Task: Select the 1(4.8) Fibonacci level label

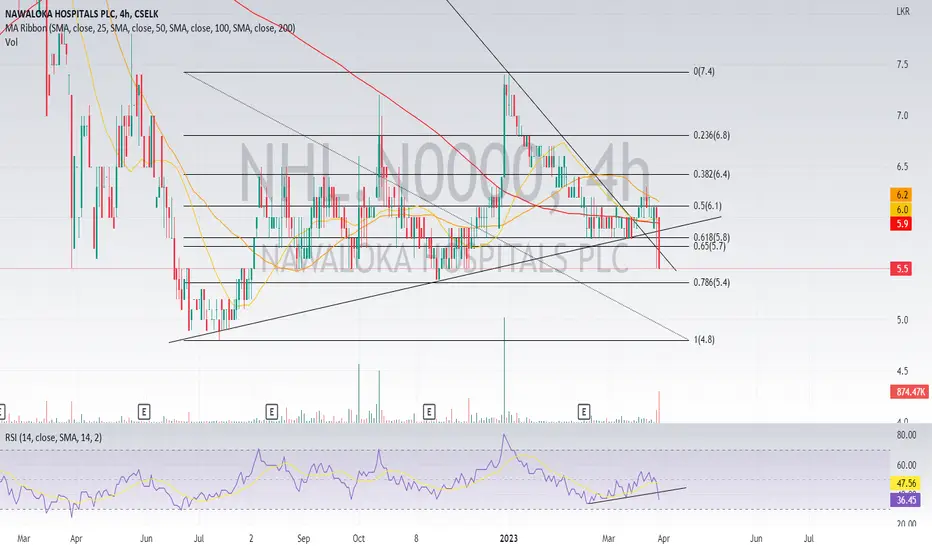Action: point(704,340)
